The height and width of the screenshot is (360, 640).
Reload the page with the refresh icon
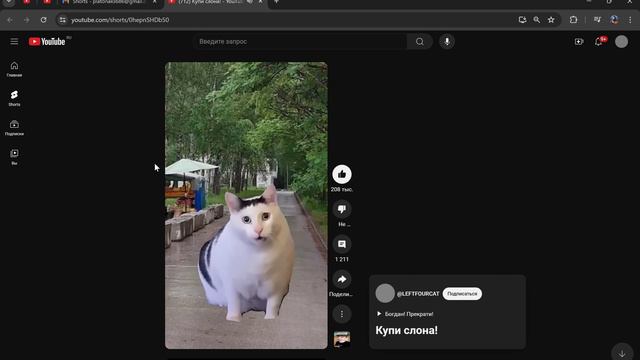point(44,20)
